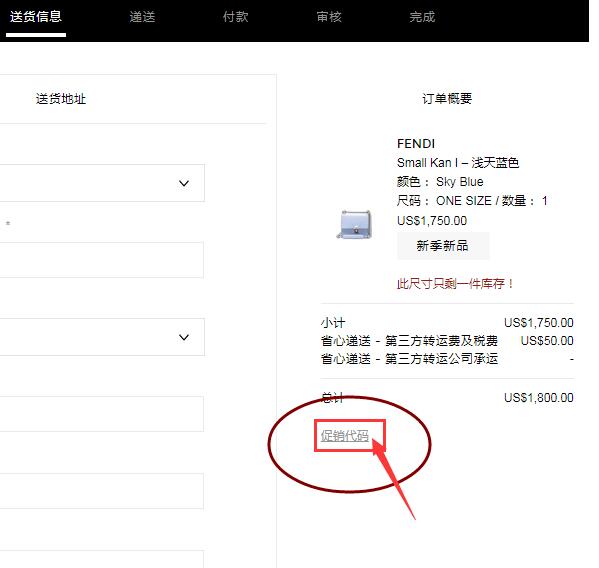Go to the 付款 payment tab
This screenshot has width=599, height=568.
(x=235, y=17)
